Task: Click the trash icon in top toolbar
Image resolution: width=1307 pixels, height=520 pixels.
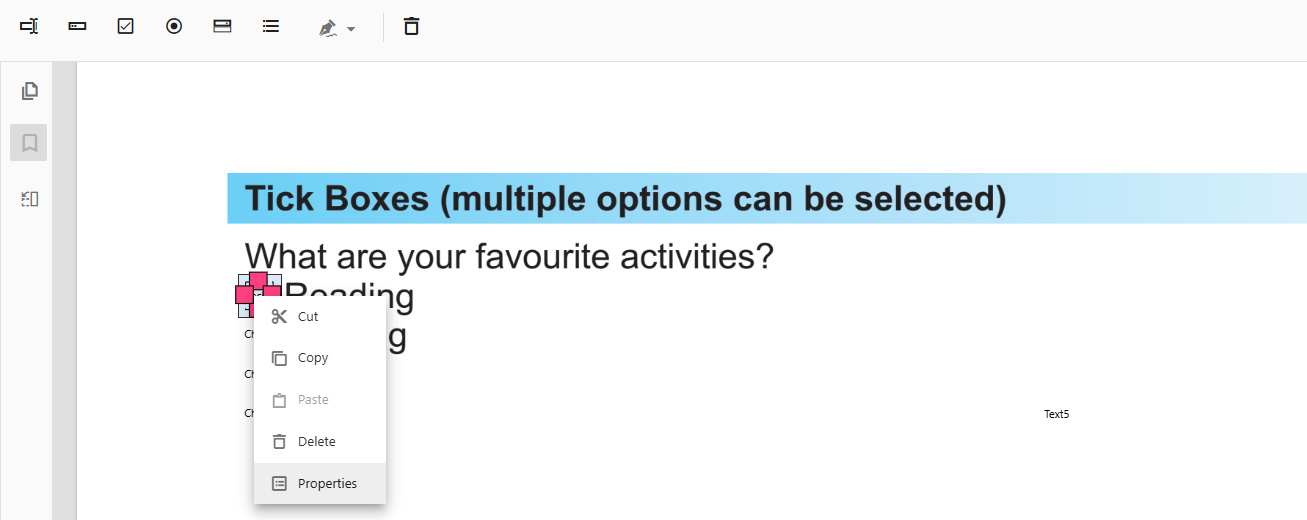Action: click(x=411, y=27)
